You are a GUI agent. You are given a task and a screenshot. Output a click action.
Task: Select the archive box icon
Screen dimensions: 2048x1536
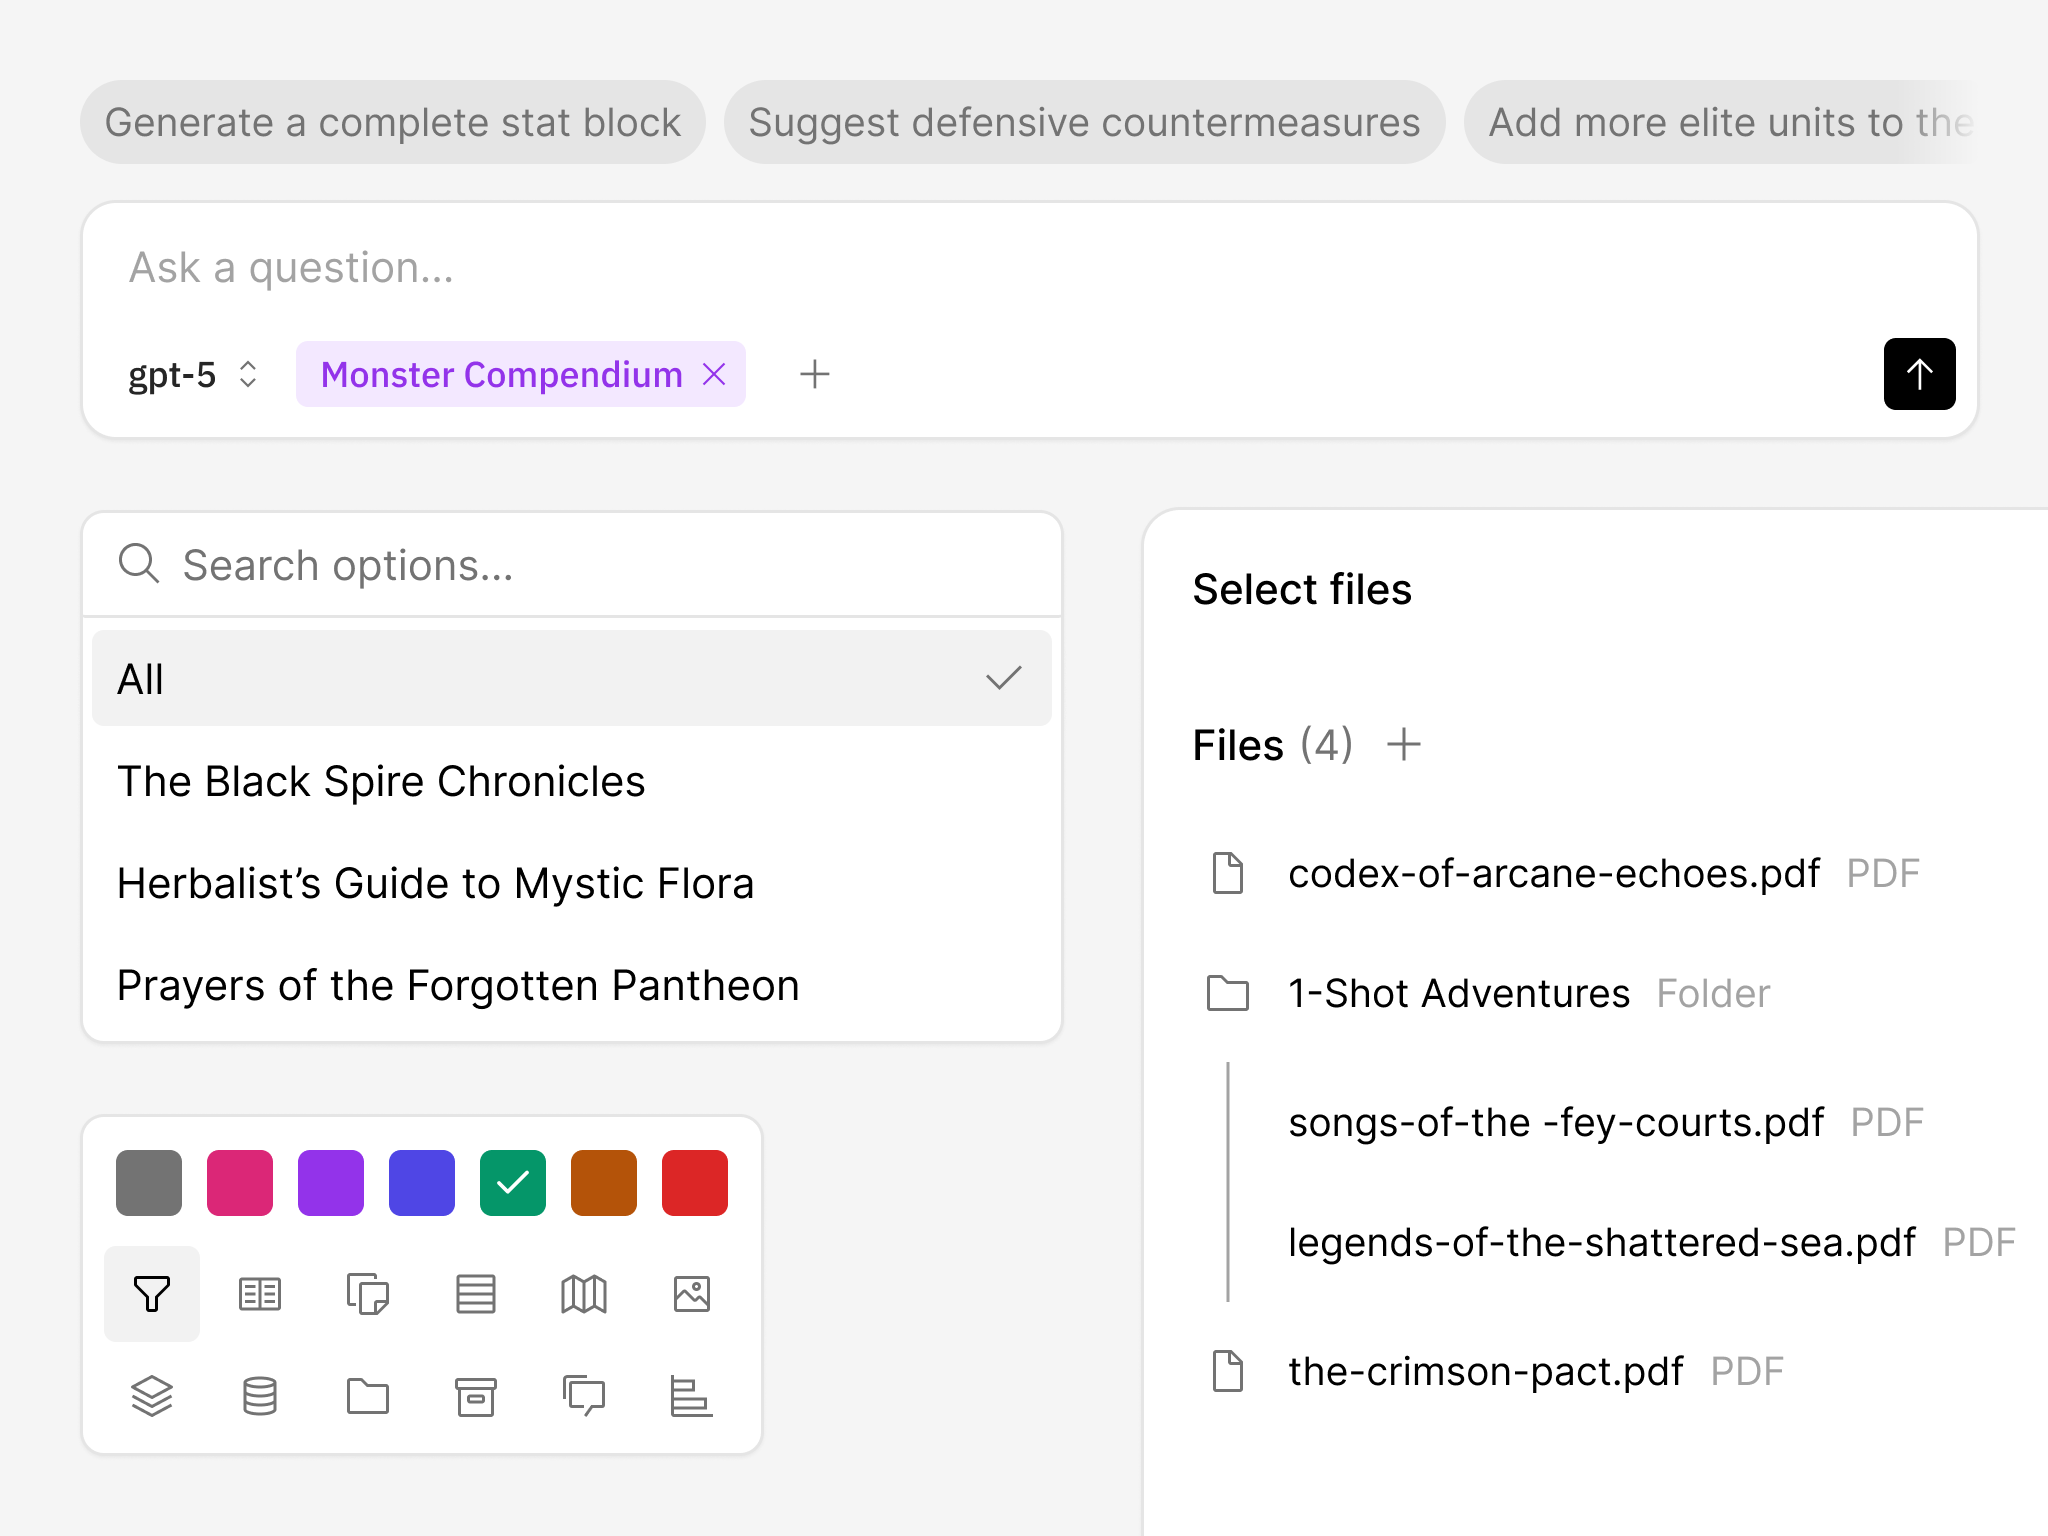point(476,1396)
